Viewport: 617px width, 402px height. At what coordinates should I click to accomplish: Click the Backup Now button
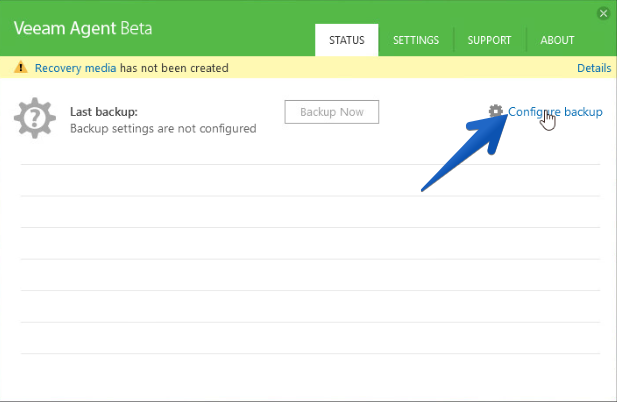[x=332, y=112]
